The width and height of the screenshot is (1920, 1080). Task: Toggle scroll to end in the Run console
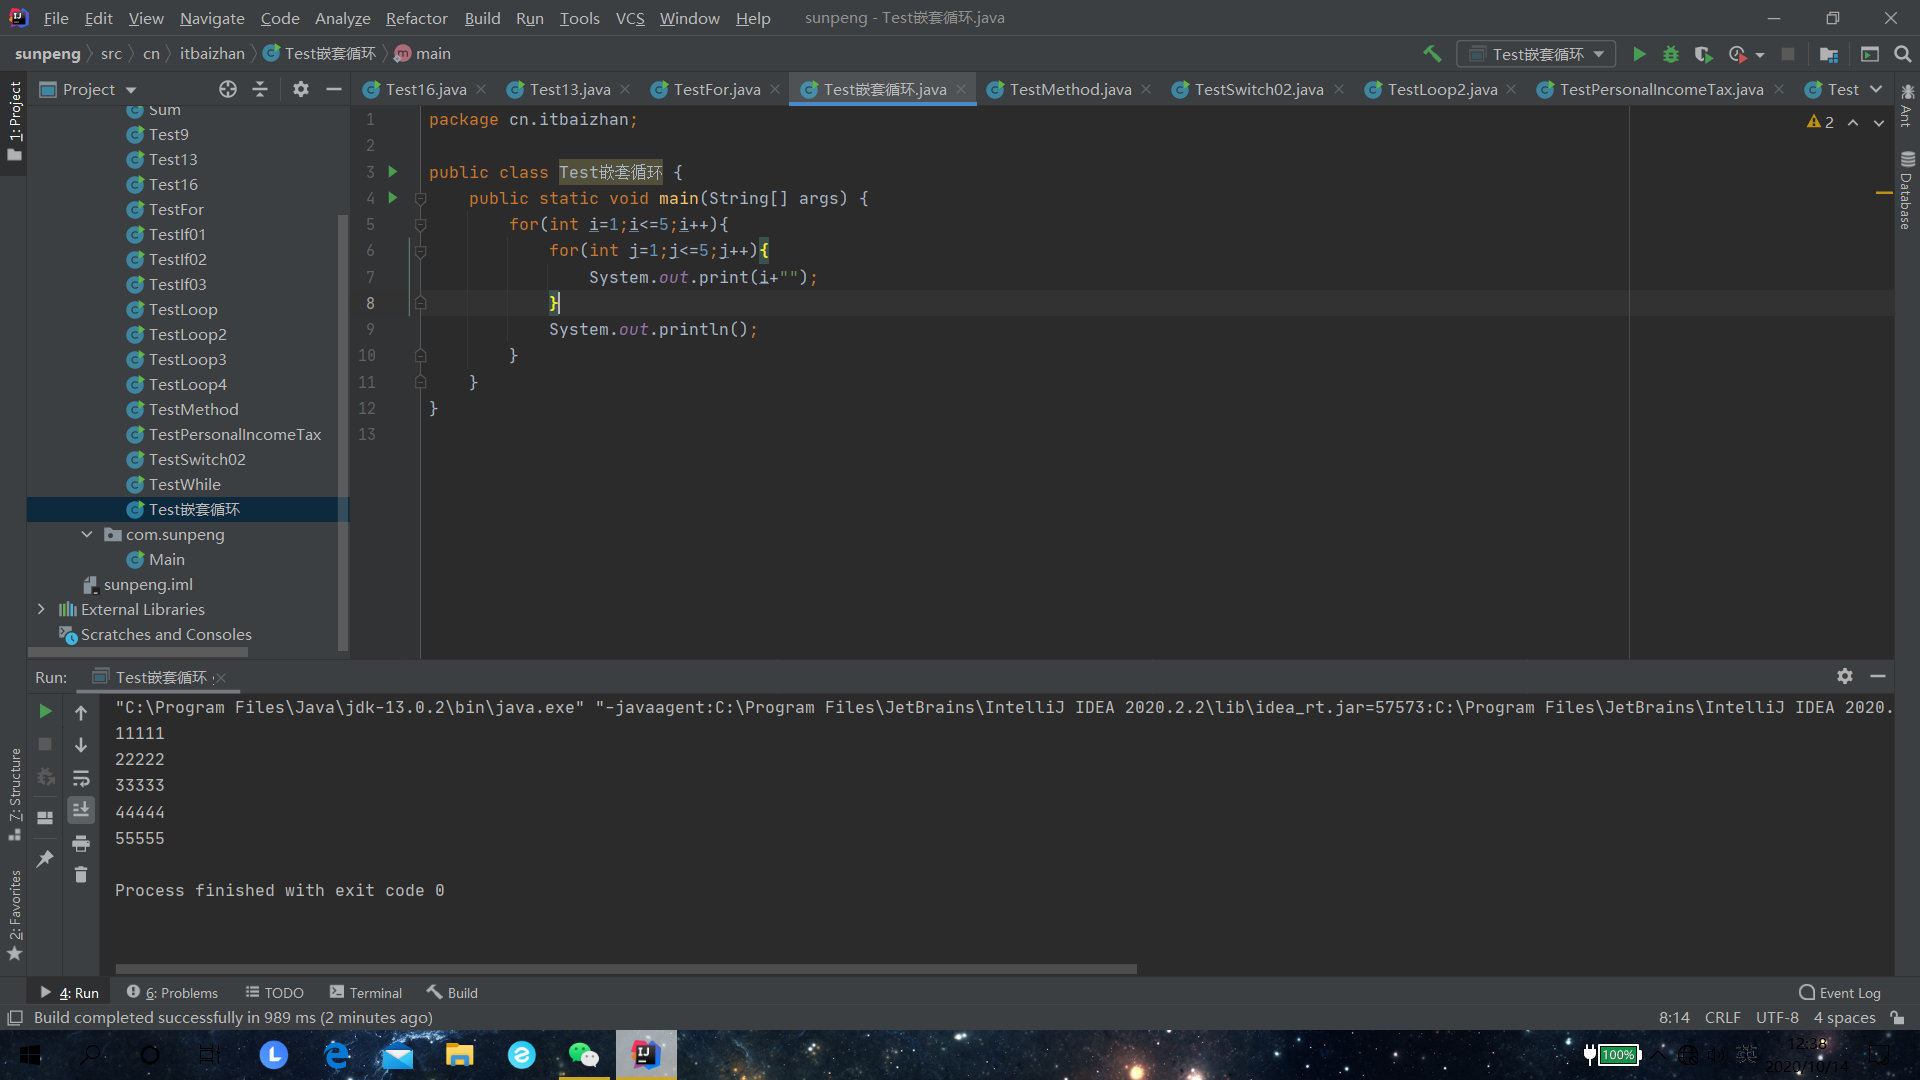pyautogui.click(x=81, y=810)
